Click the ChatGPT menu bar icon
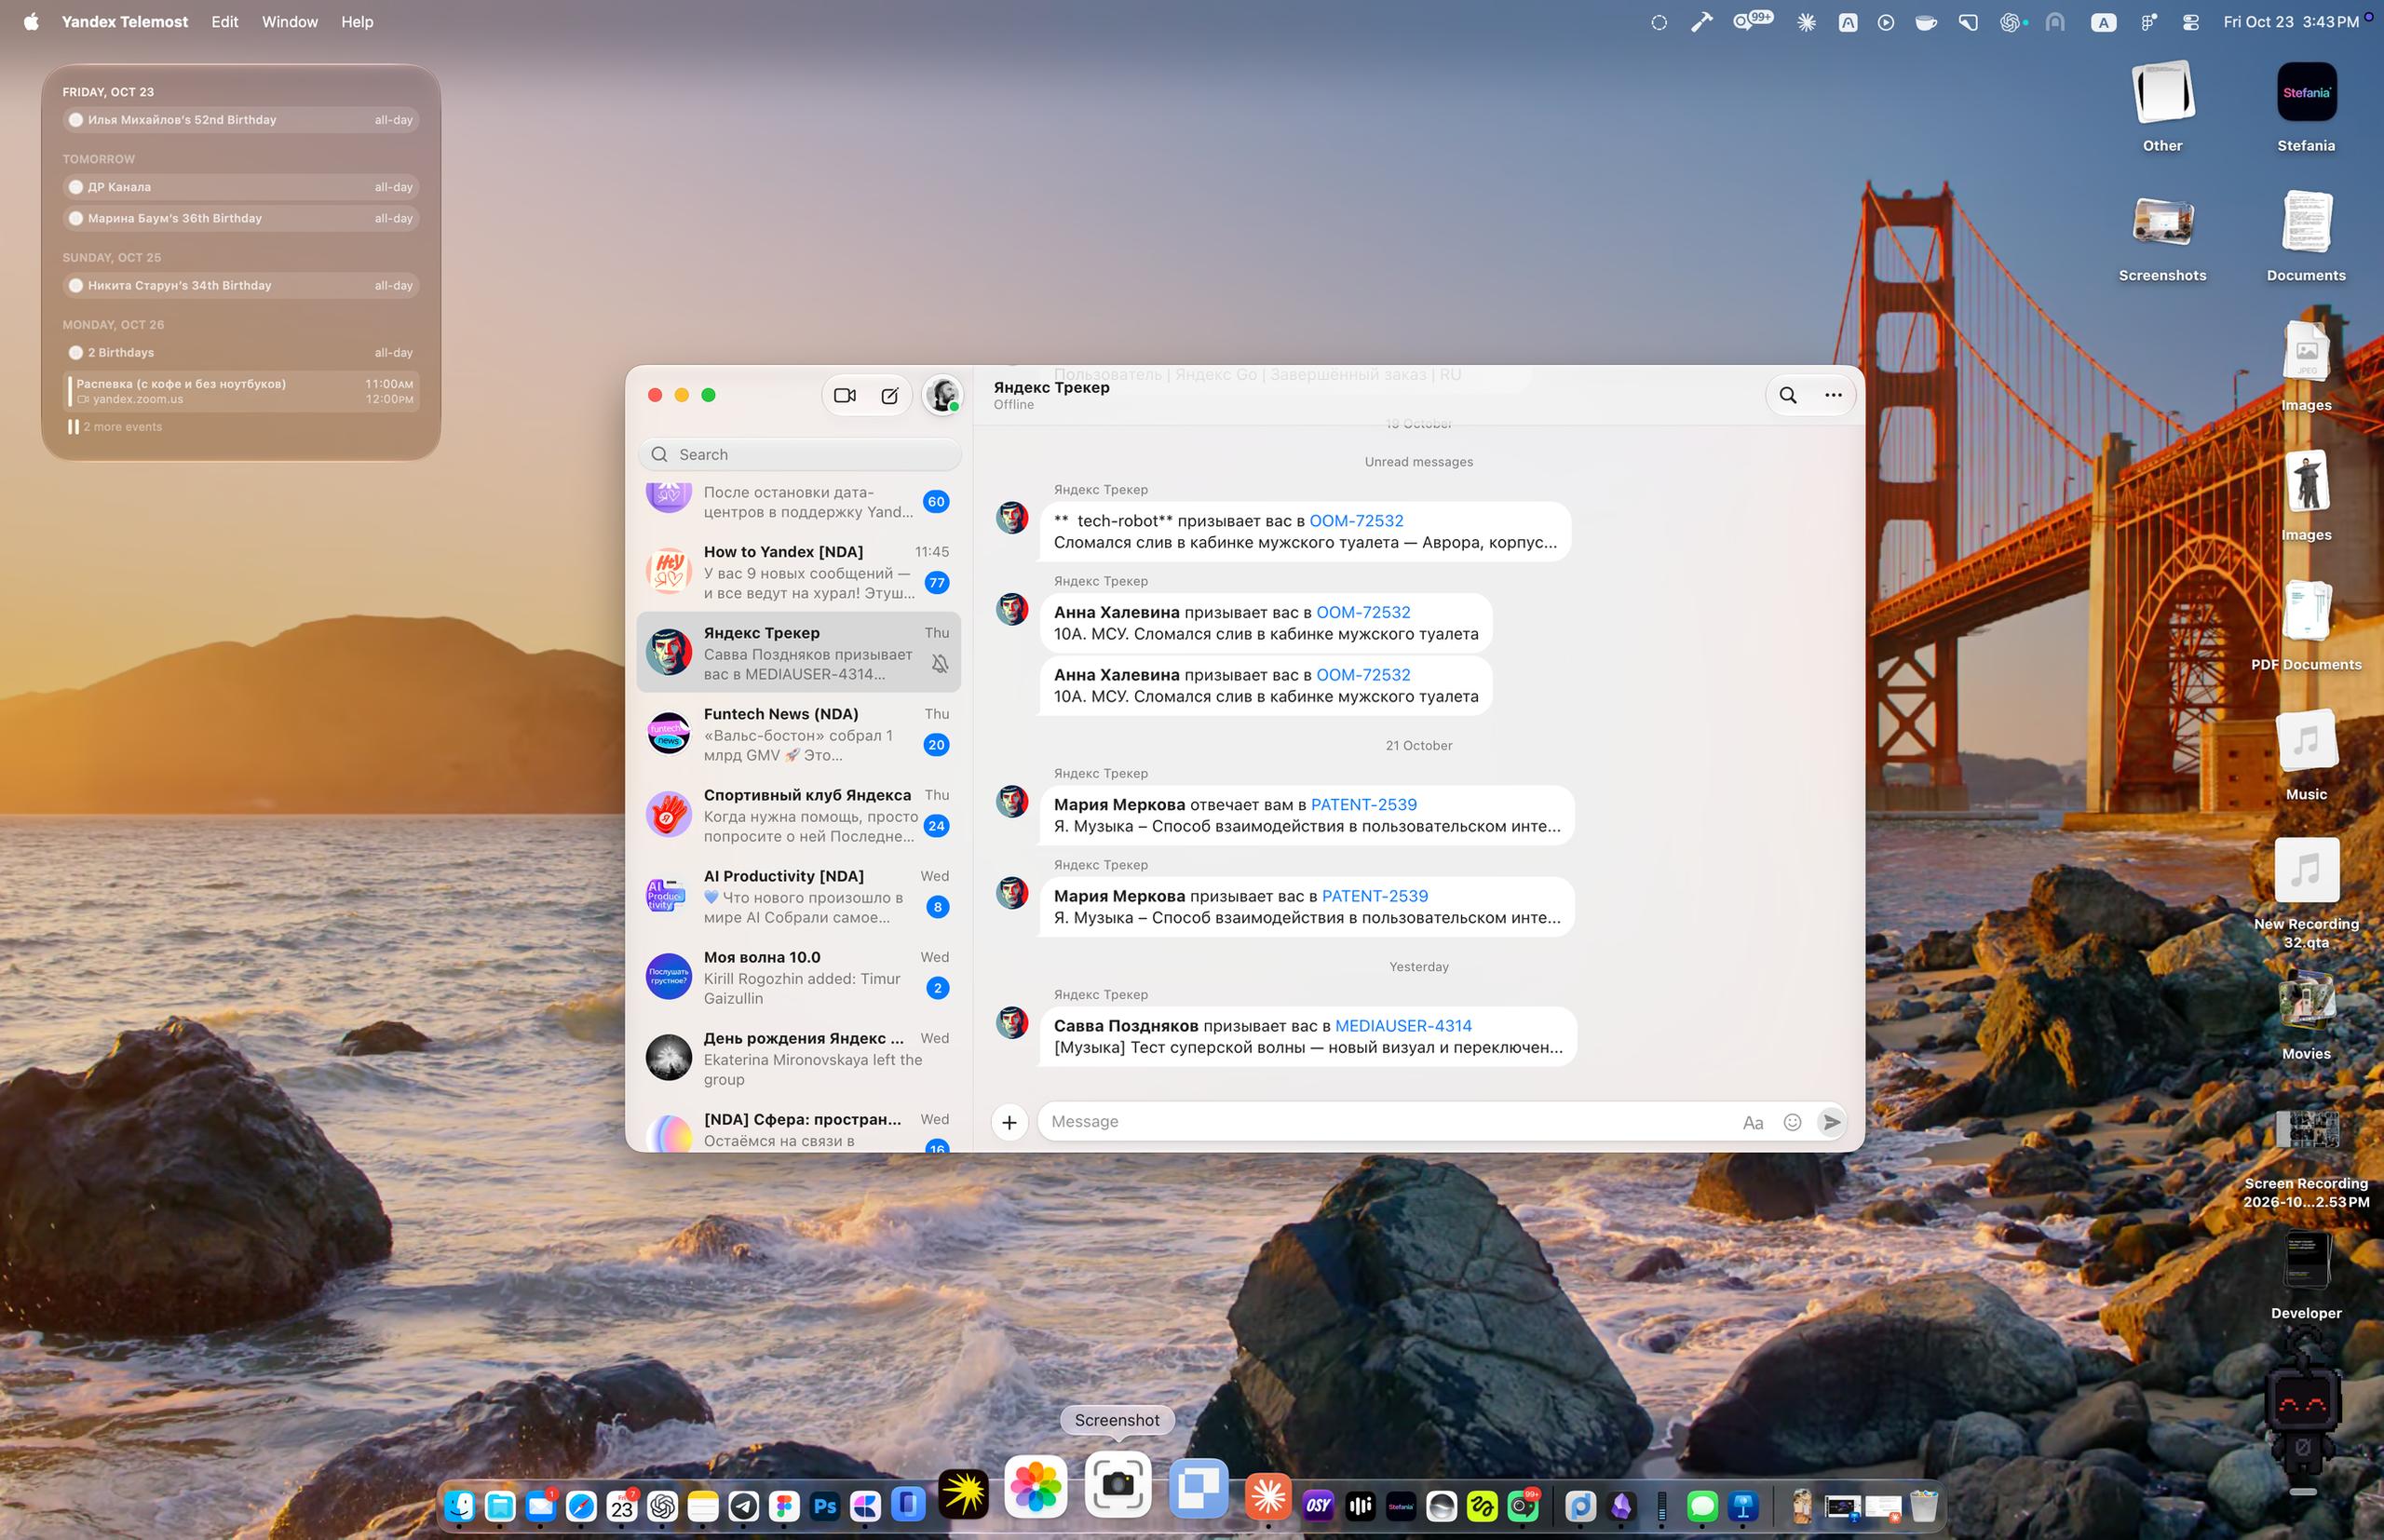The height and width of the screenshot is (1540, 2384). [x=2010, y=22]
